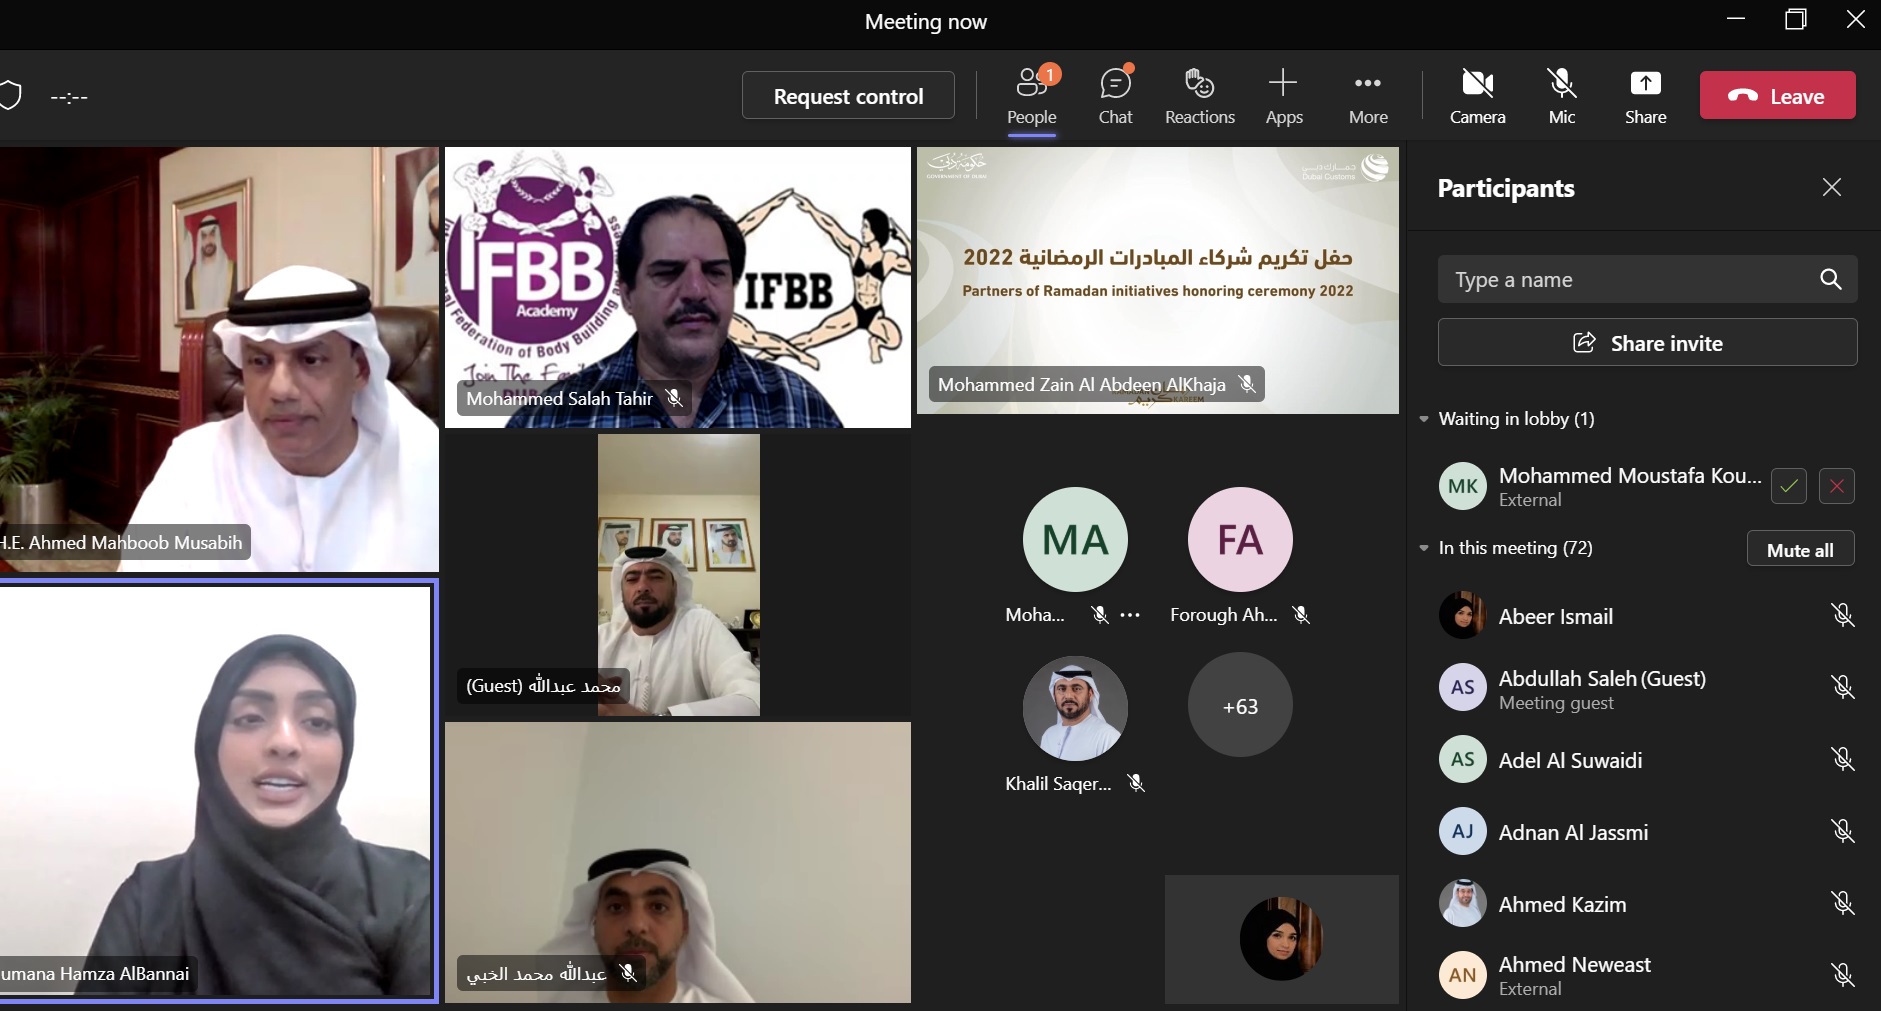
Task: Click Adnan Al Jassmi's mic icon
Action: pos(1842,831)
